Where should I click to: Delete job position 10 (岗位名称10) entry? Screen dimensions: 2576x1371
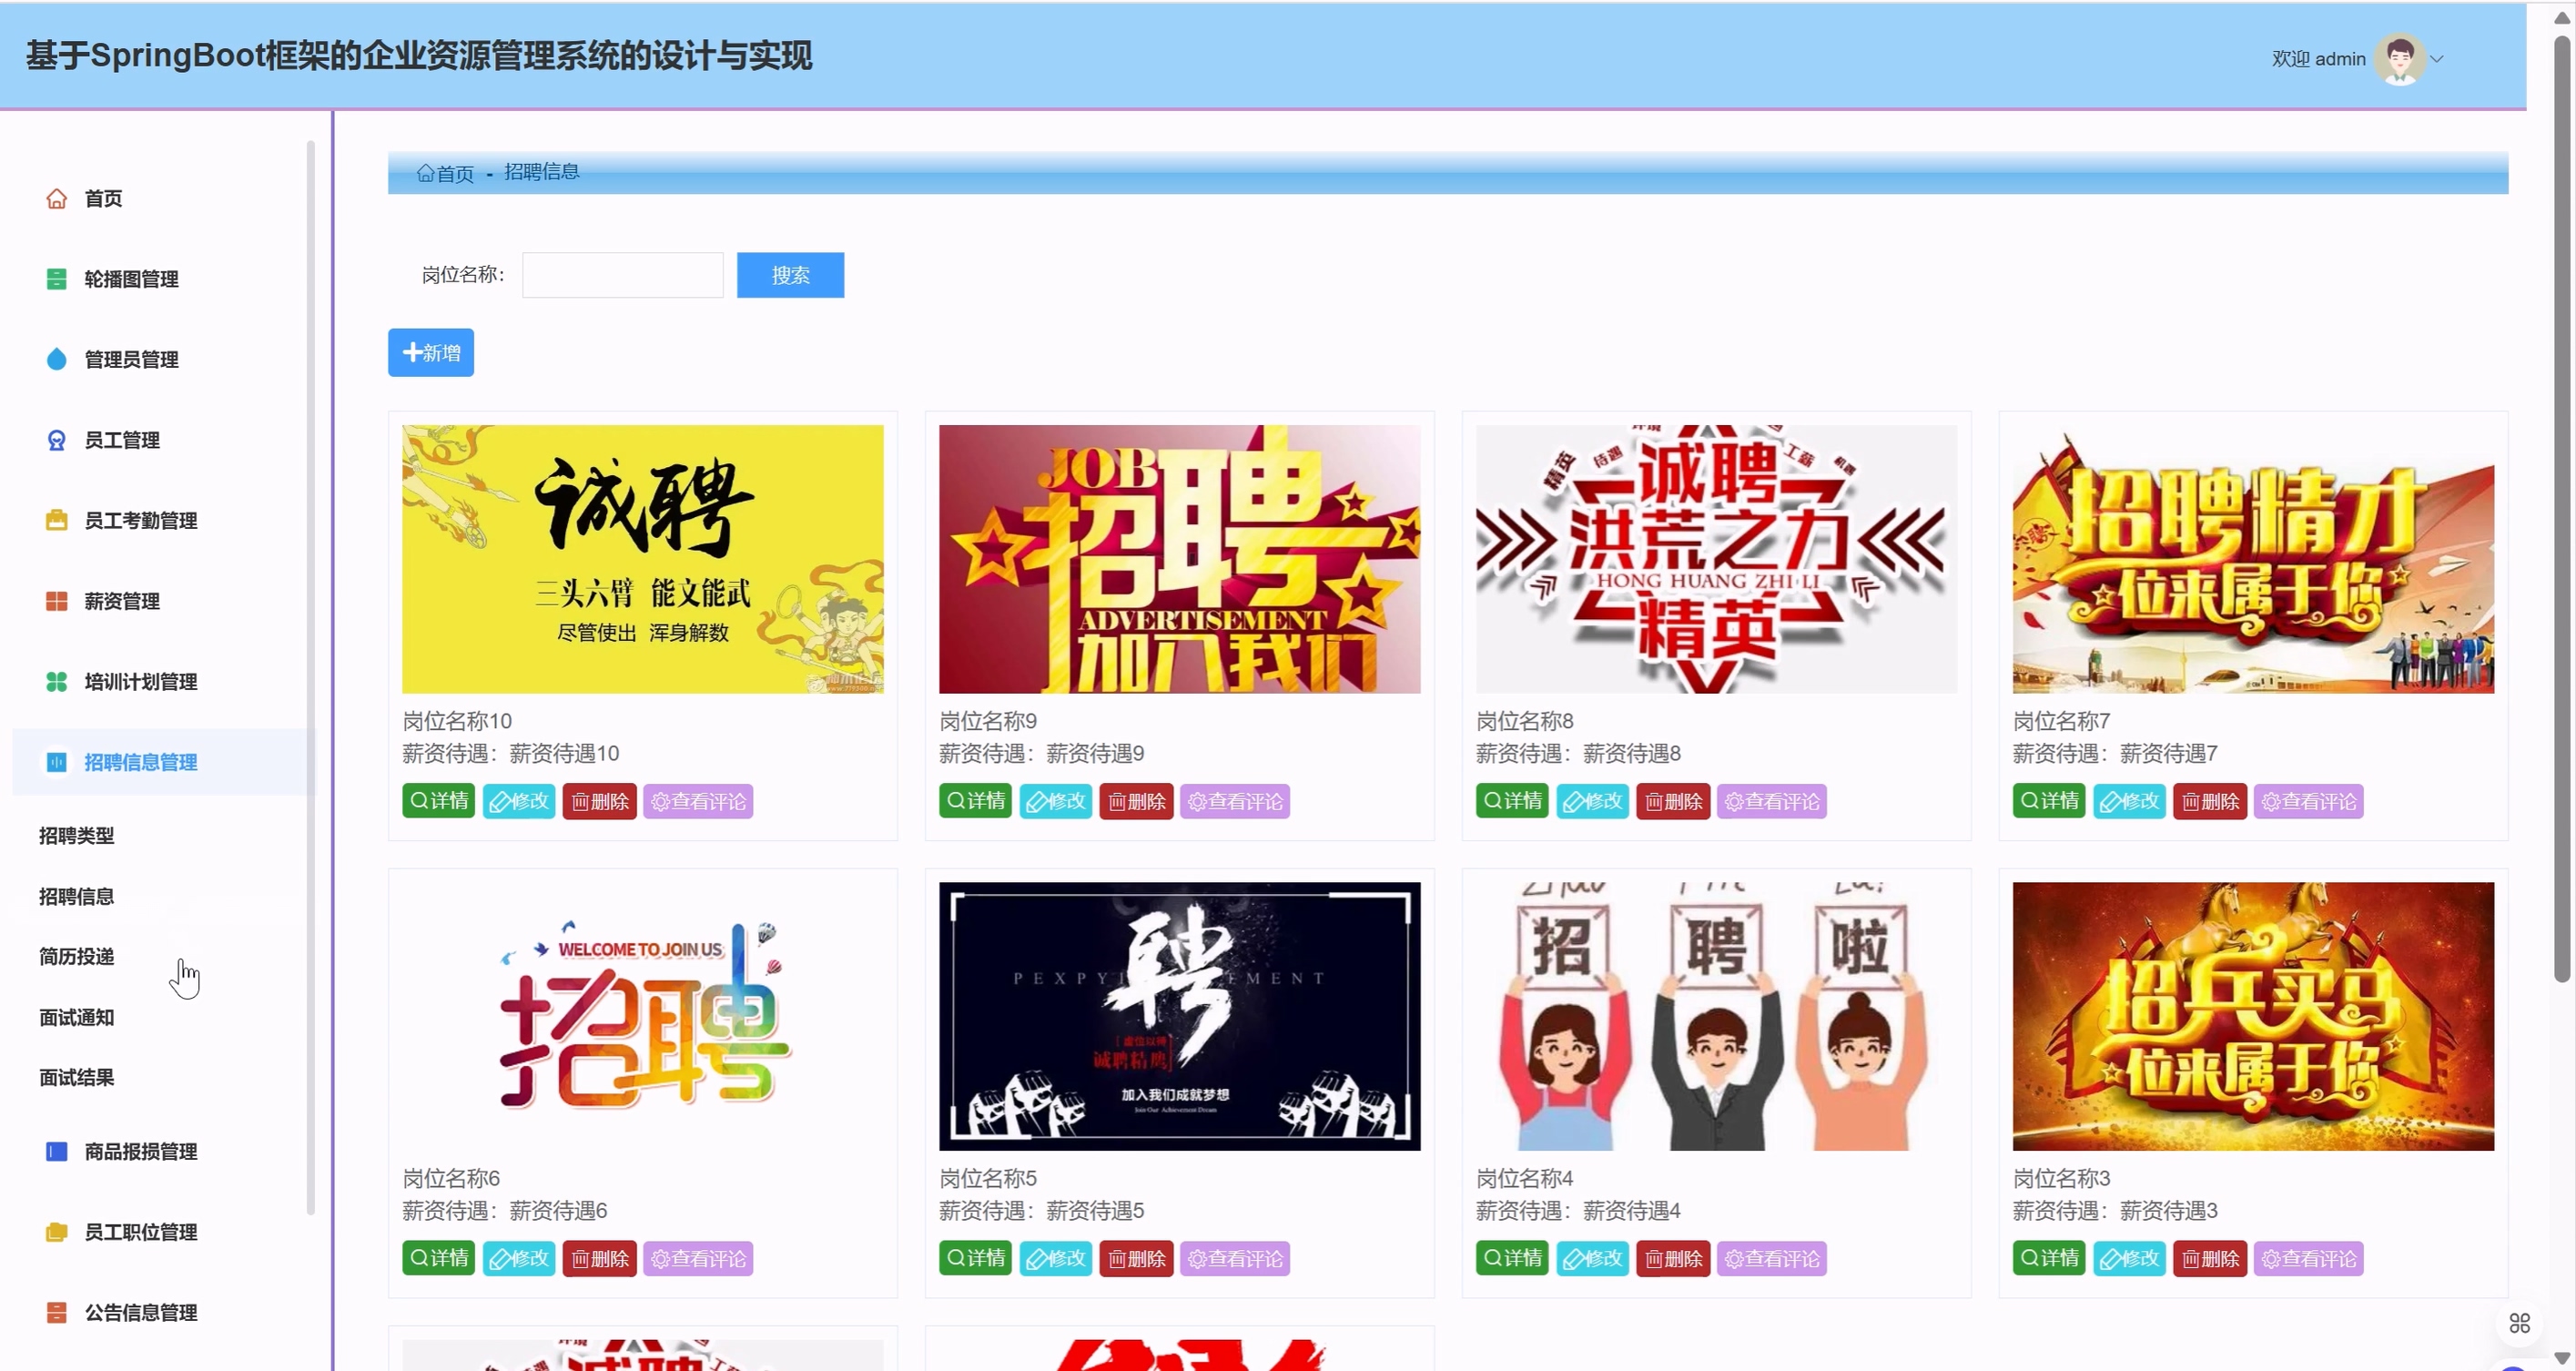(x=599, y=801)
